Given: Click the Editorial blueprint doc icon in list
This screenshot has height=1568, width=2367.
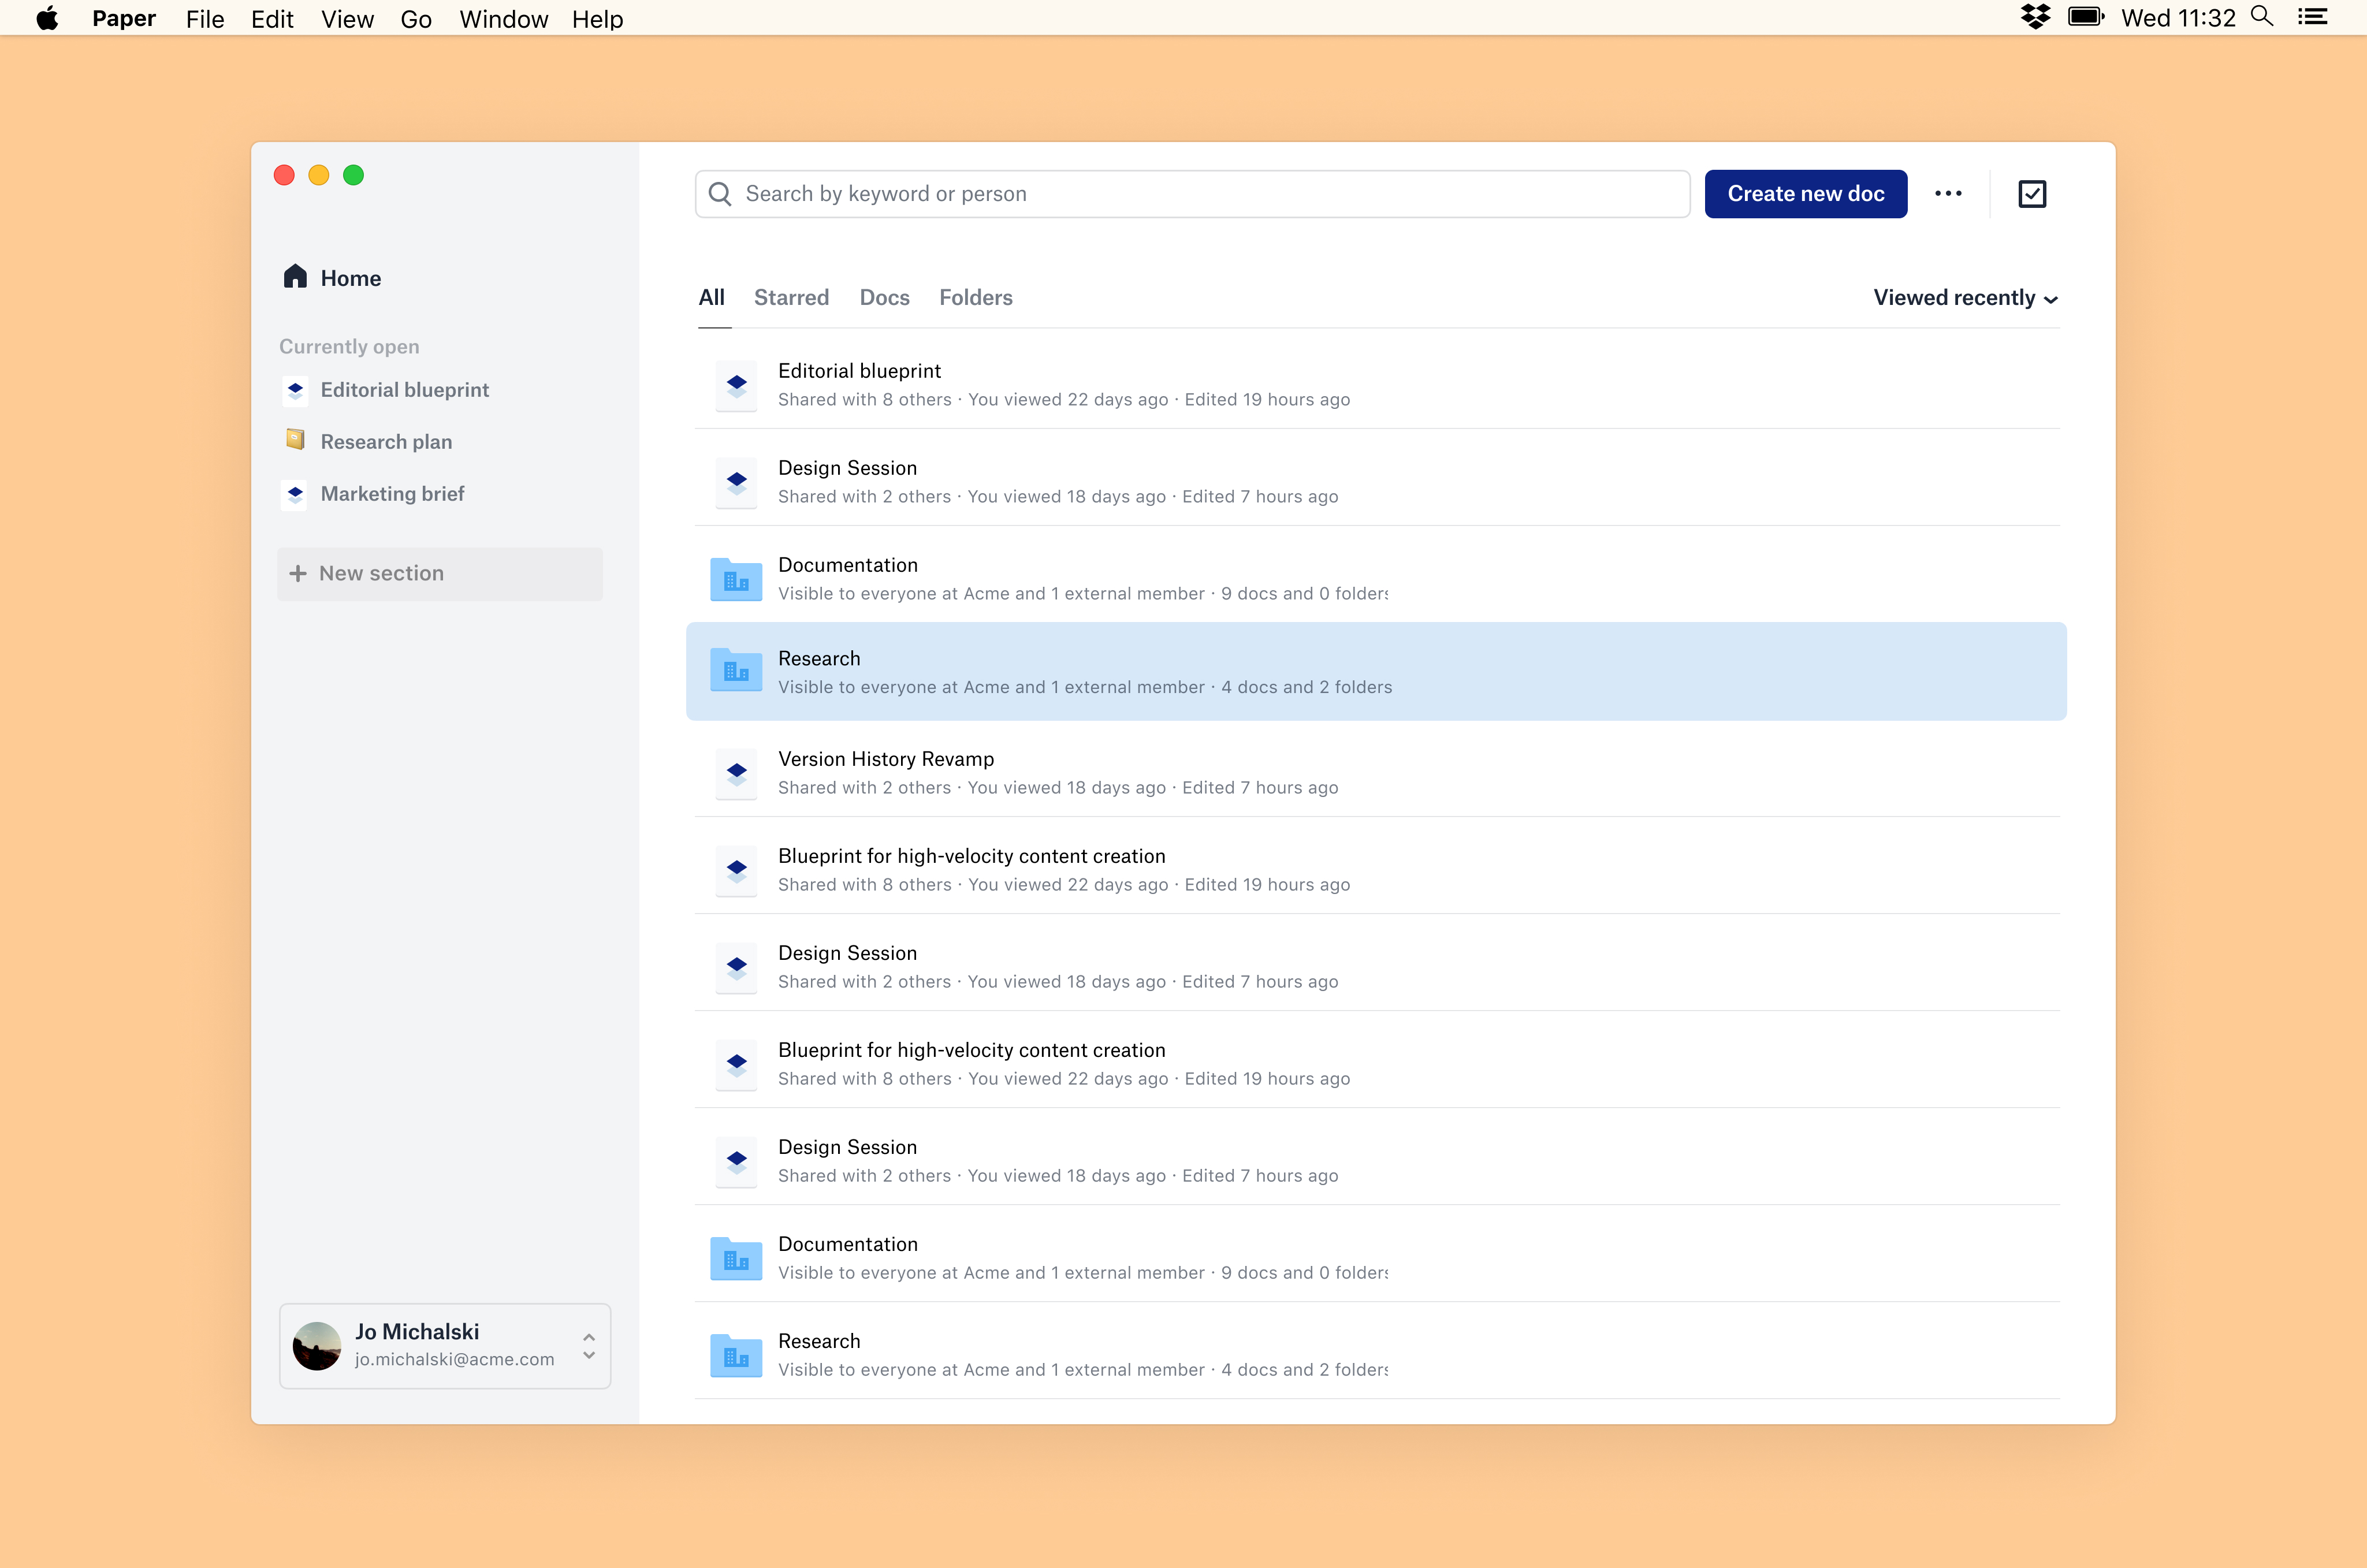Looking at the screenshot, I should click(737, 384).
